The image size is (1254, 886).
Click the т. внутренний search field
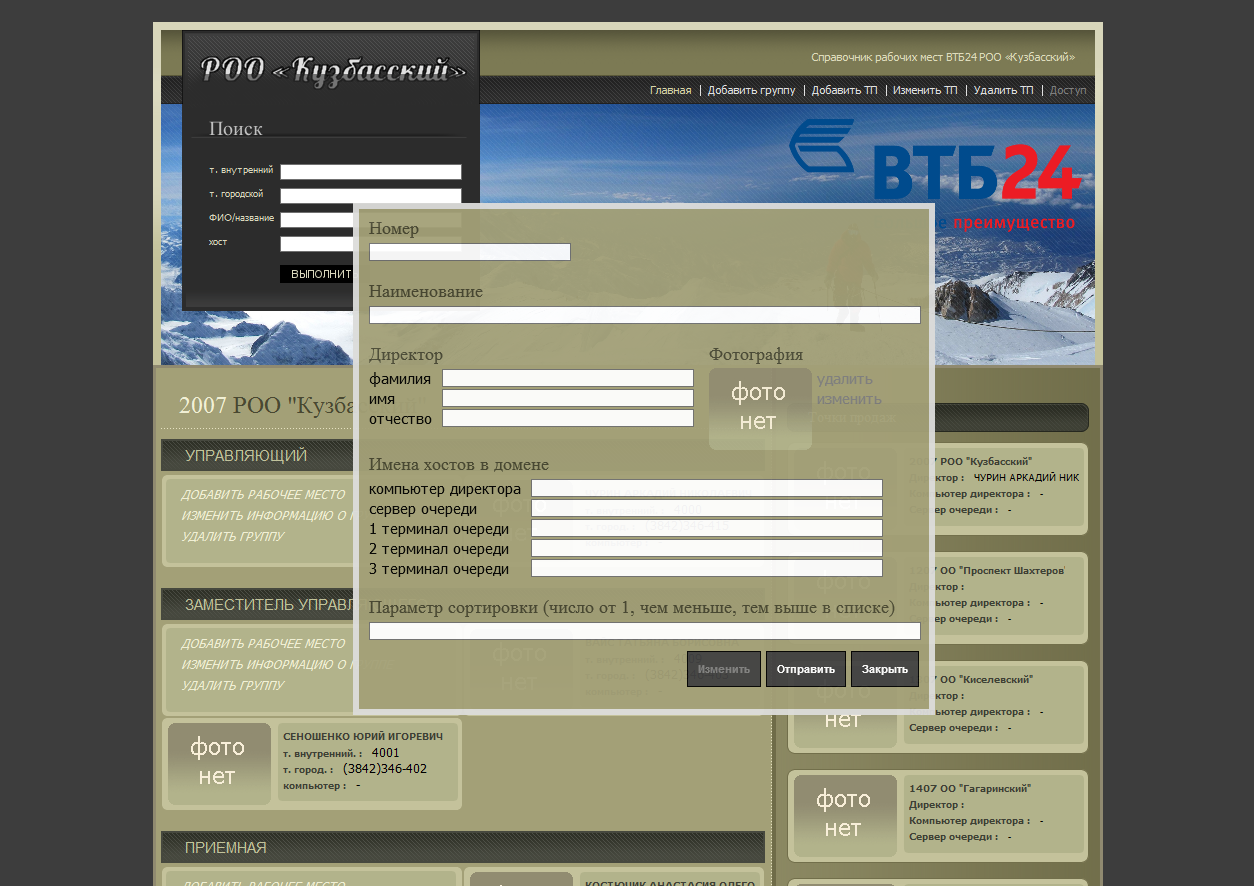coord(370,172)
